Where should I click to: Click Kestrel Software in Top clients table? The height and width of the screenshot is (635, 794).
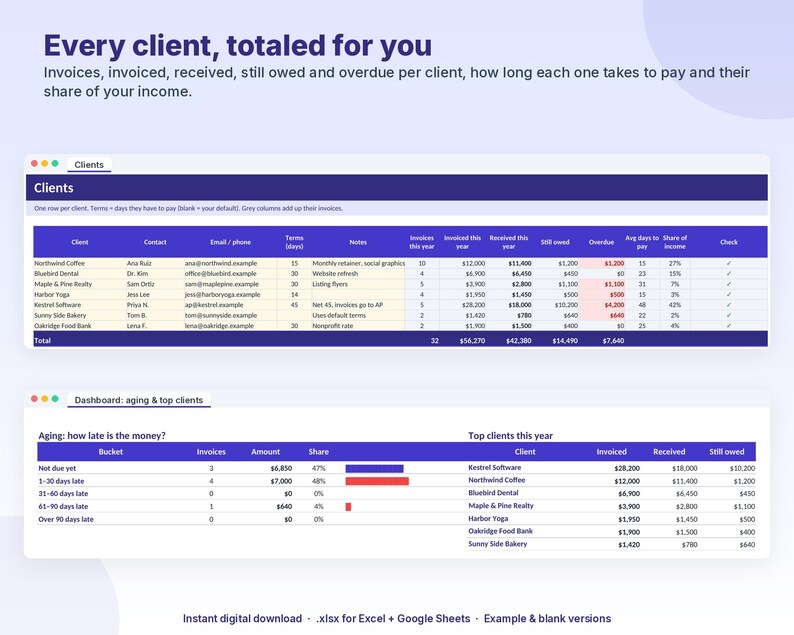[494, 467]
